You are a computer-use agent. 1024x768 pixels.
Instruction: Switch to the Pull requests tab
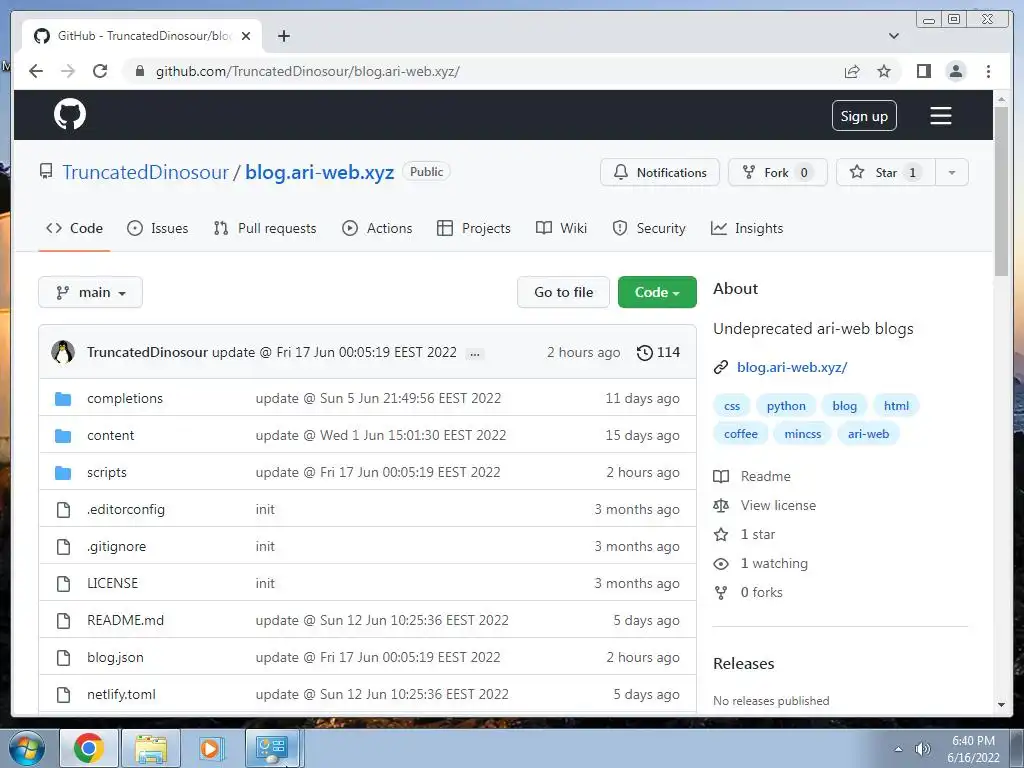[x=264, y=228]
